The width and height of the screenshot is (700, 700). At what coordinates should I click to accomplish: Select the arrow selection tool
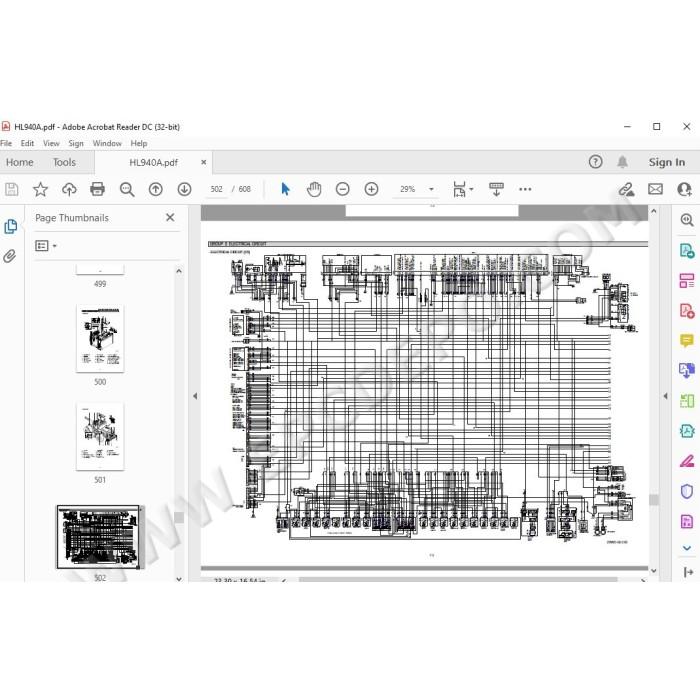(285, 189)
